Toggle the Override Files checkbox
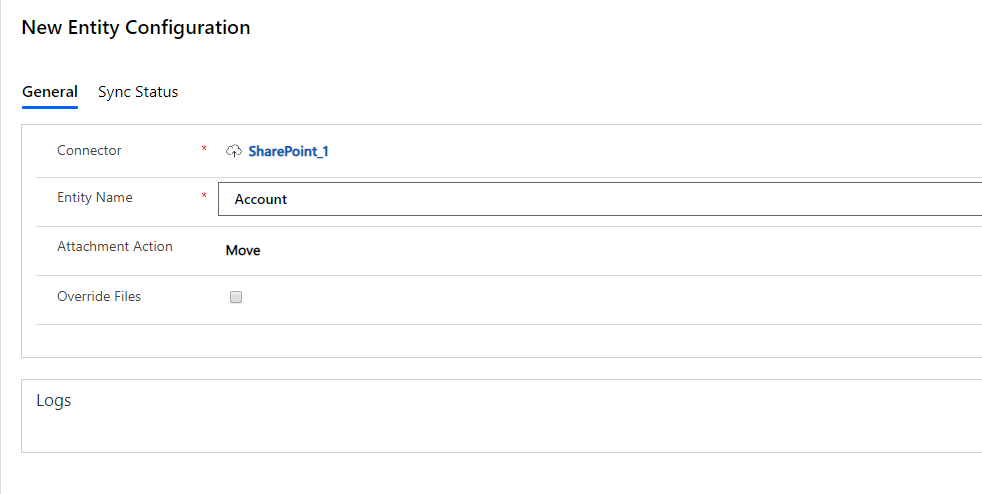The height and width of the screenshot is (494, 982). (x=235, y=297)
